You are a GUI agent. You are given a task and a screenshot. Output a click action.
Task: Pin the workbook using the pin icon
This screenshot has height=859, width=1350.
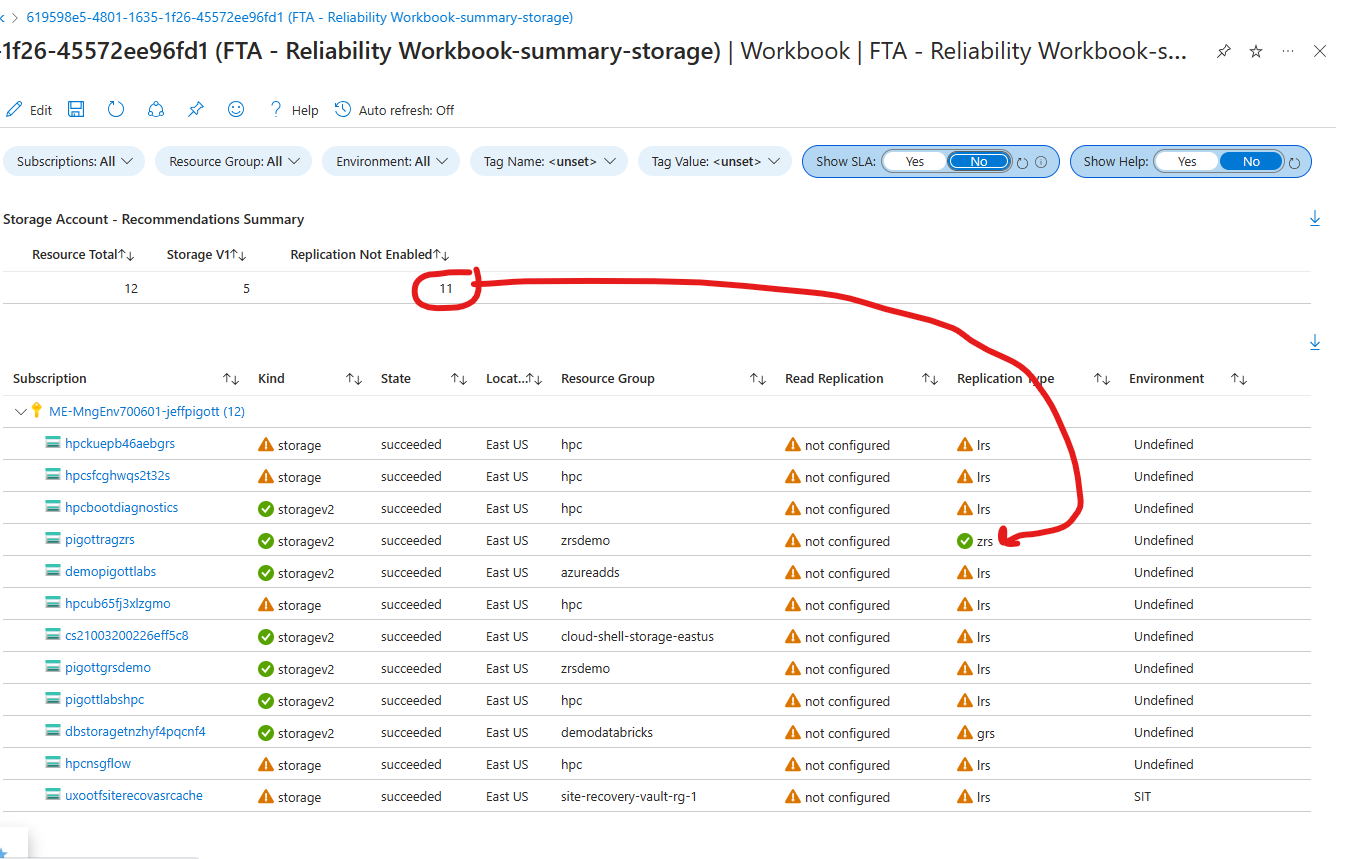click(x=195, y=109)
